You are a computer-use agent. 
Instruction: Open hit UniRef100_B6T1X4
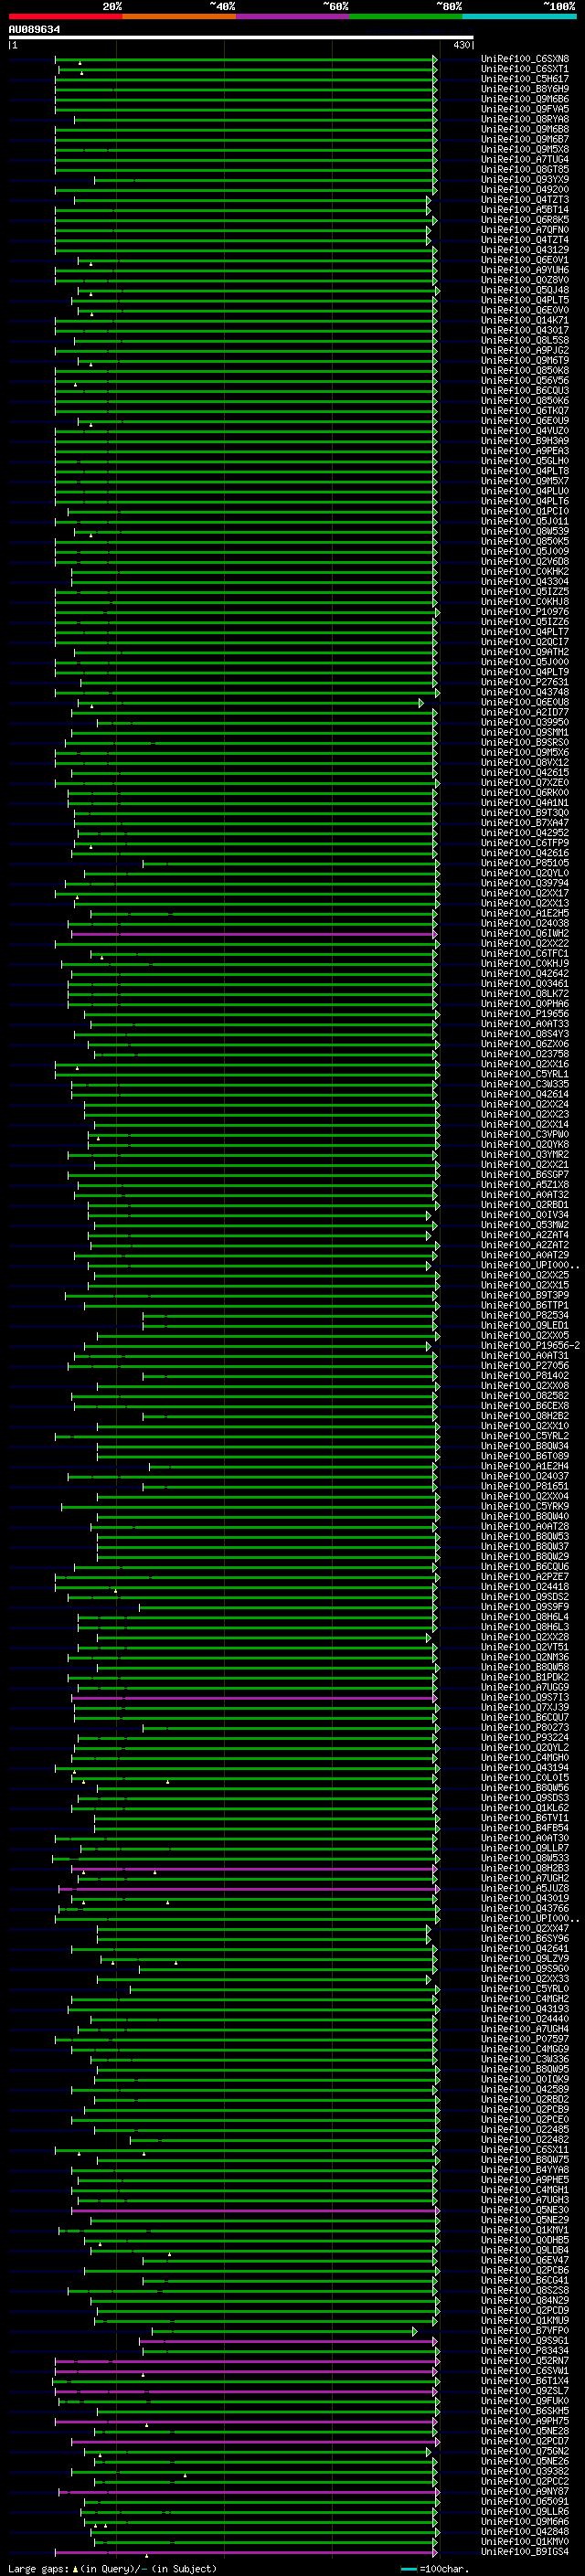(x=524, y=2381)
